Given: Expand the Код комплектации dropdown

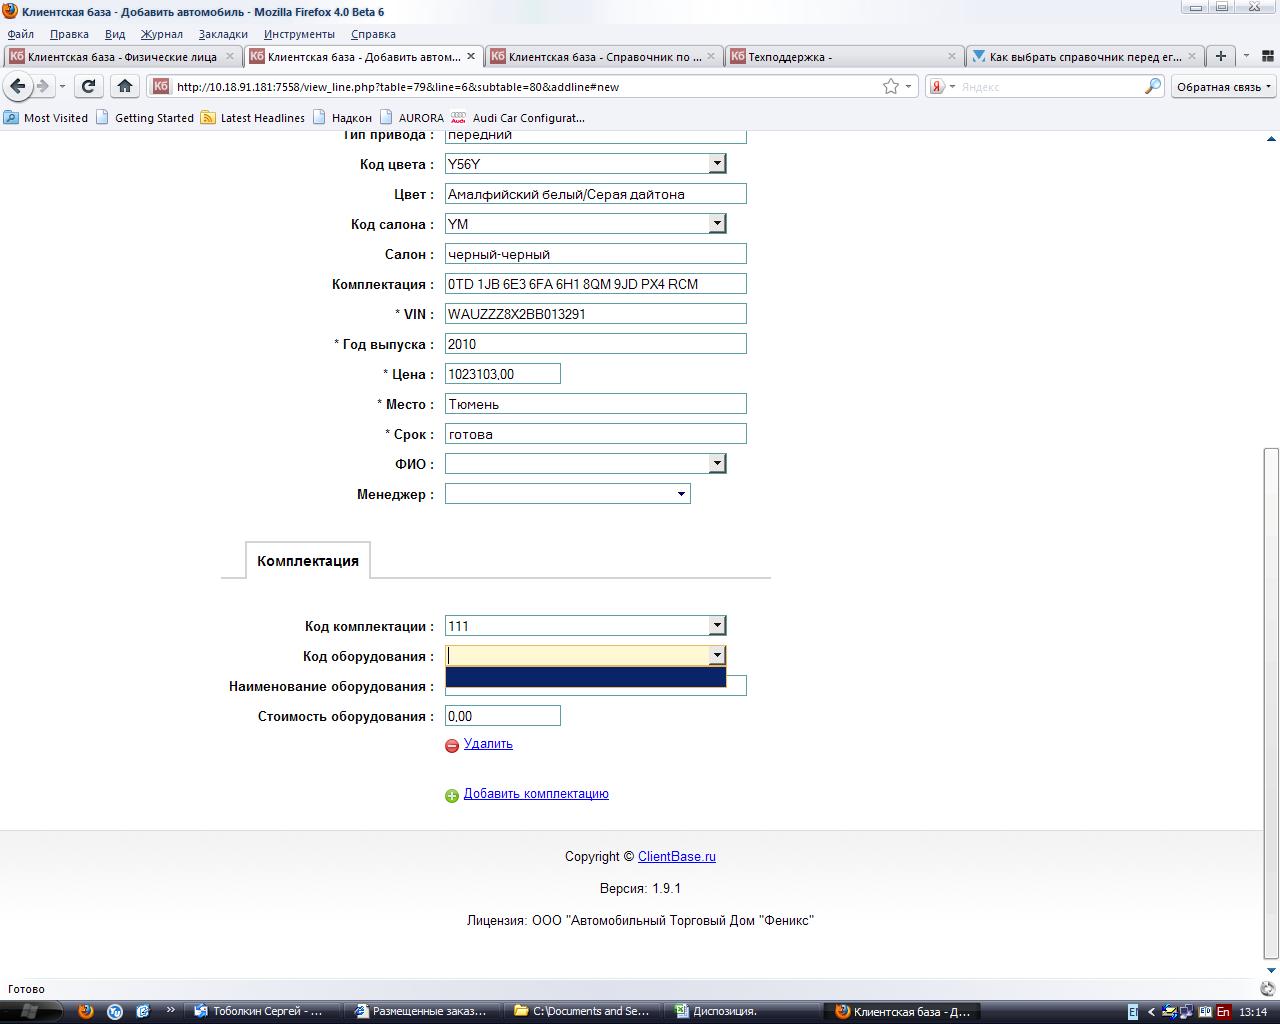Looking at the screenshot, I should [x=717, y=625].
